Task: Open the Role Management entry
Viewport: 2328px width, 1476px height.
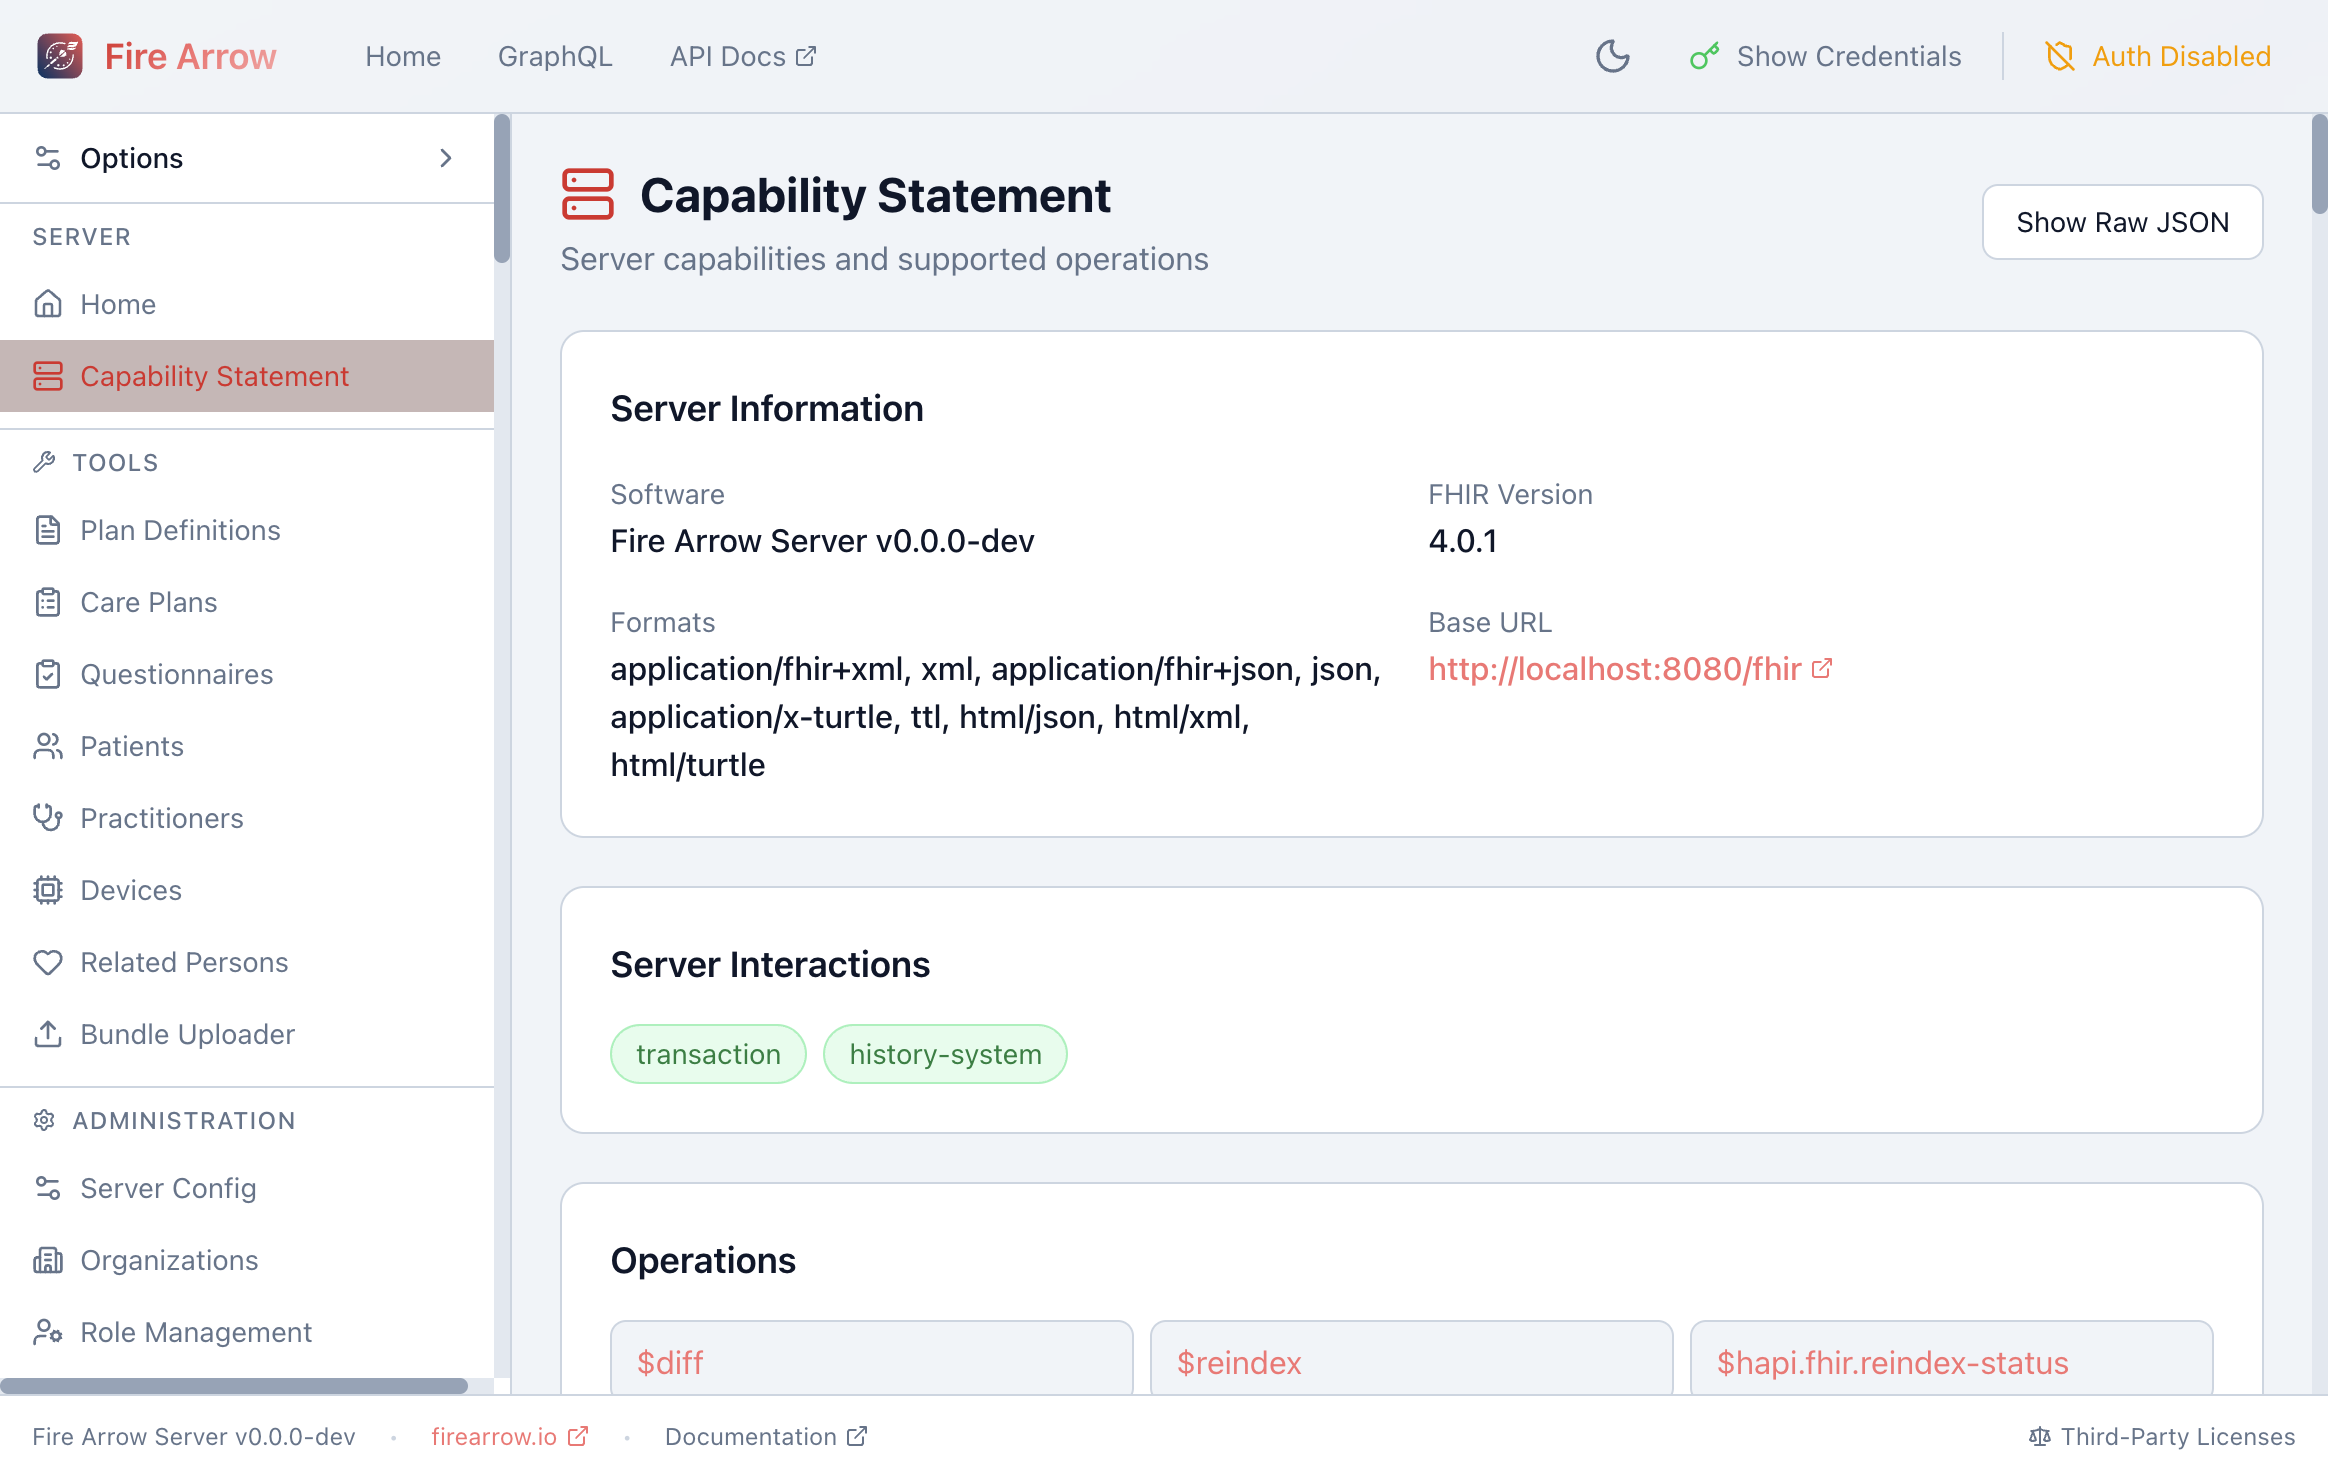Action: pyautogui.click(x=196, y=1332)
